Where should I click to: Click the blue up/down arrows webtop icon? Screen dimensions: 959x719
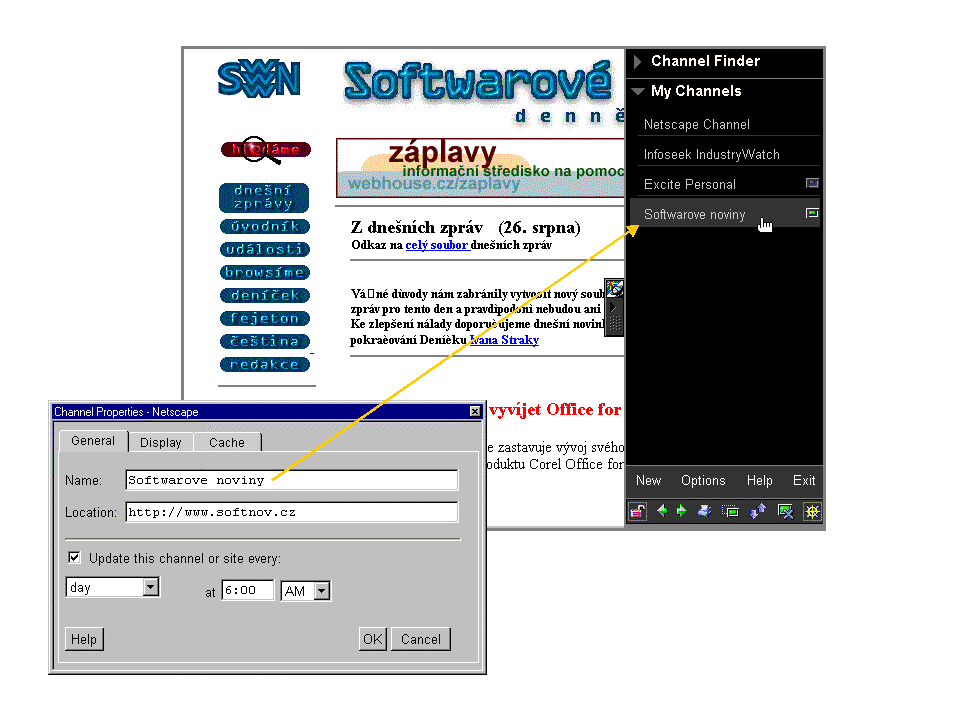(x=757, y=511)
